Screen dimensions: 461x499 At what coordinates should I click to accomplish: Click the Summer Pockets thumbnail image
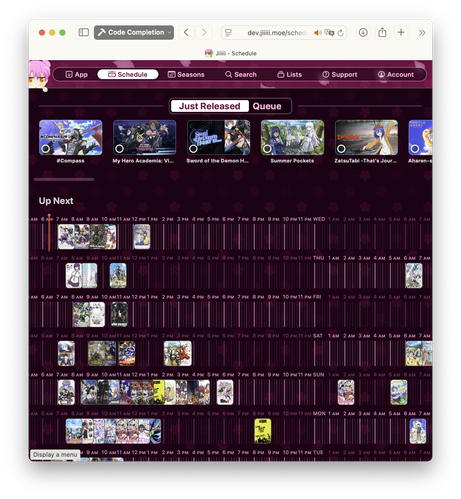click(292, 137)
